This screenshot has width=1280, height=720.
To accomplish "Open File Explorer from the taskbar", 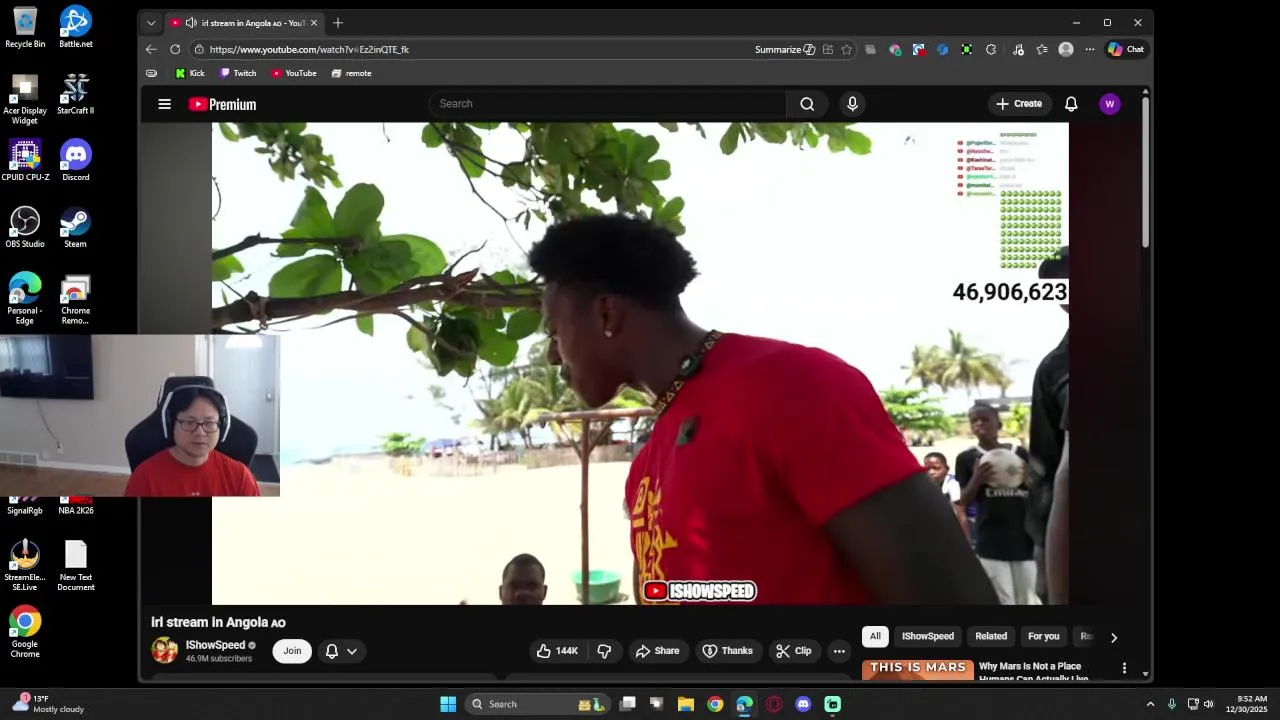I will pyautogui.click(x=686, y=704).
